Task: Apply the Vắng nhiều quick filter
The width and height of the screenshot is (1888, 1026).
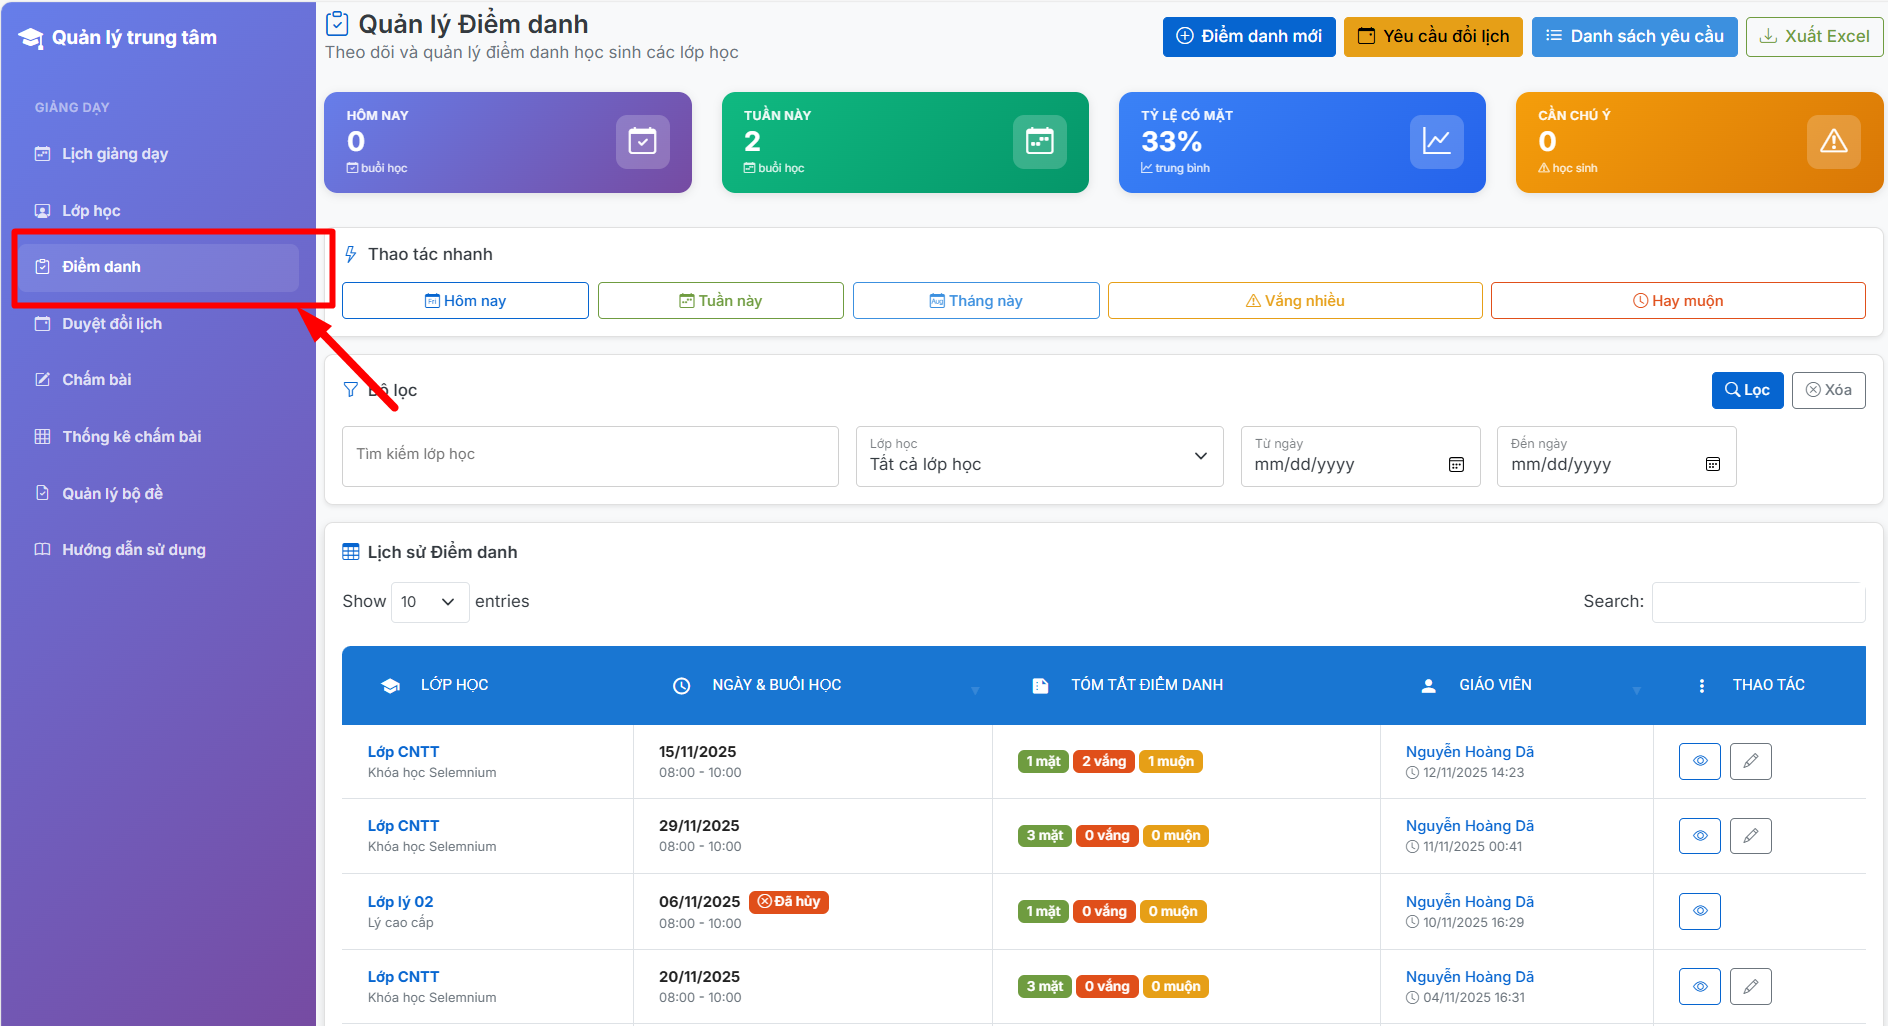Action: click(x=1294, y=301)
